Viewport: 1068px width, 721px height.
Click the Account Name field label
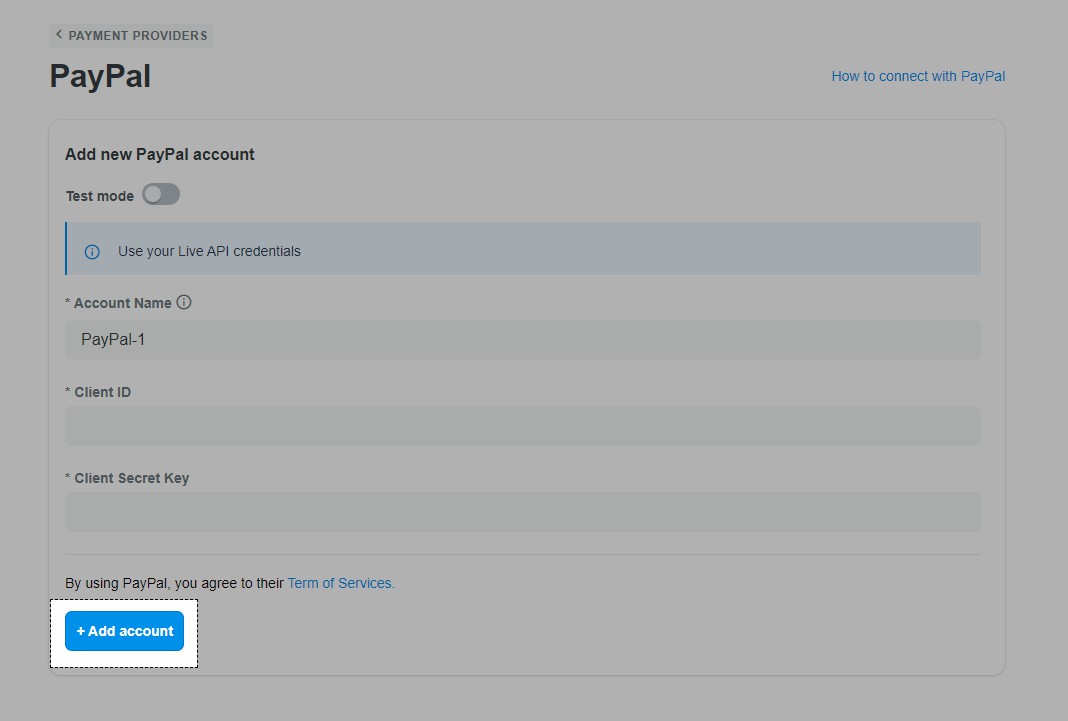(x=122, y=303)
